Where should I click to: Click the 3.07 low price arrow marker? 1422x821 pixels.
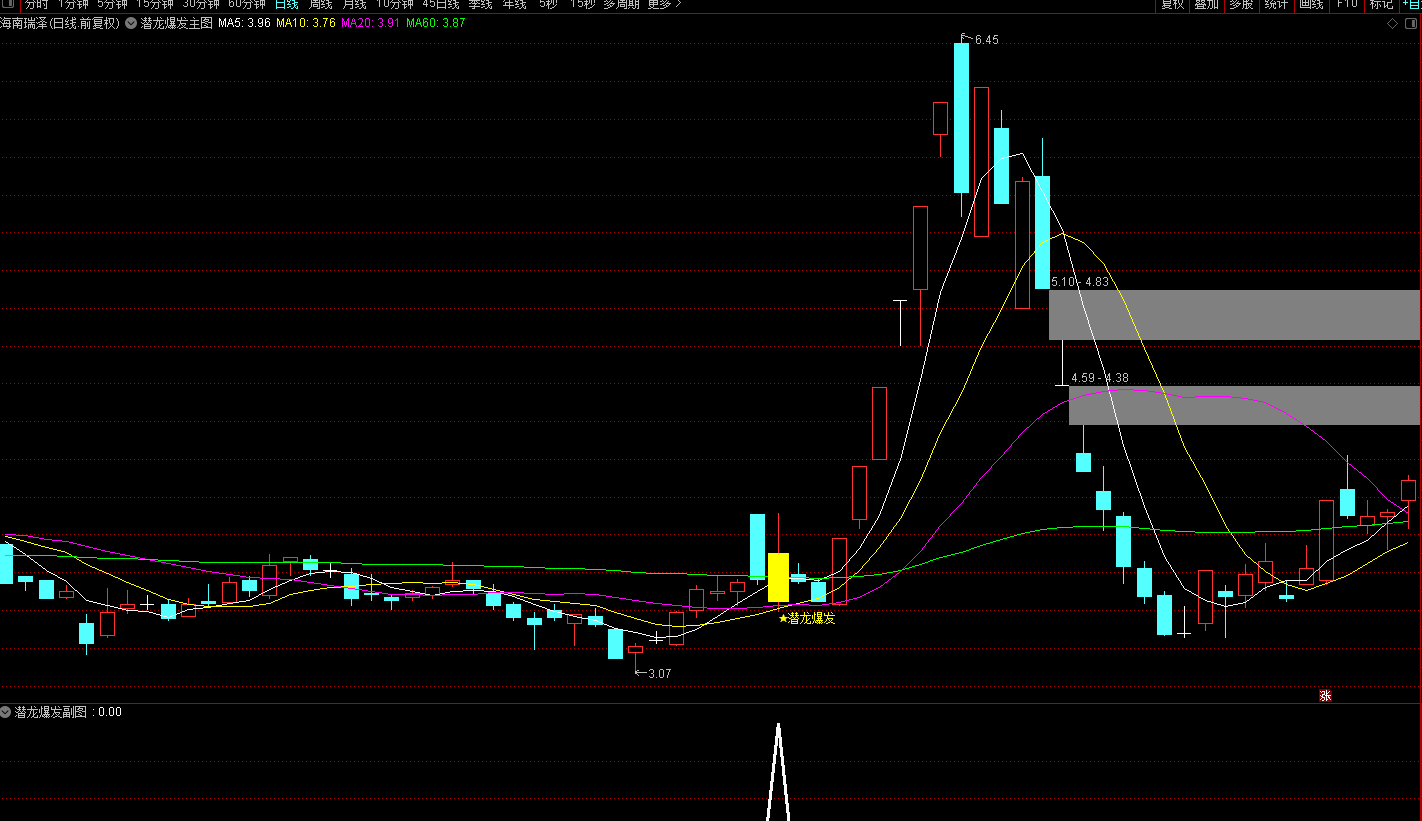(x=653, y=673)
